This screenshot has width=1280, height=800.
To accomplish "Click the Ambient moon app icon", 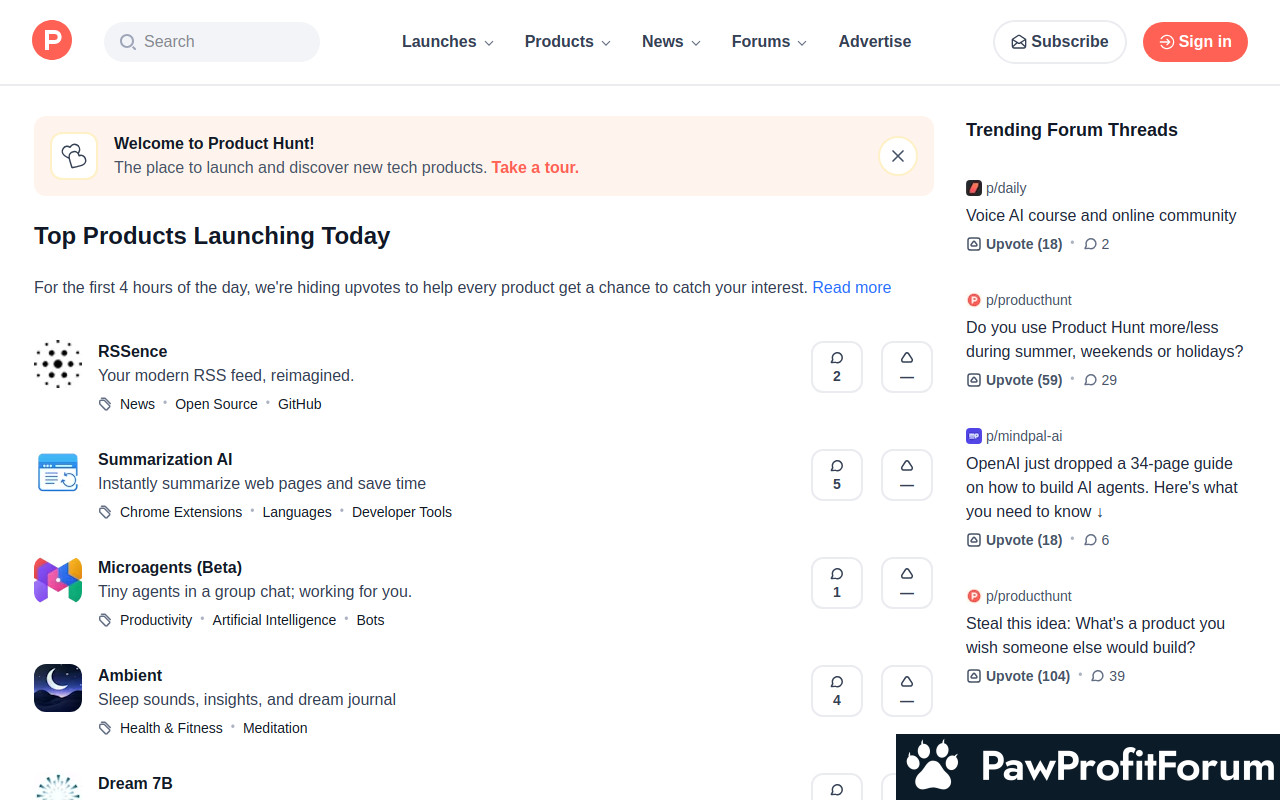I will (x=58, y=688).
